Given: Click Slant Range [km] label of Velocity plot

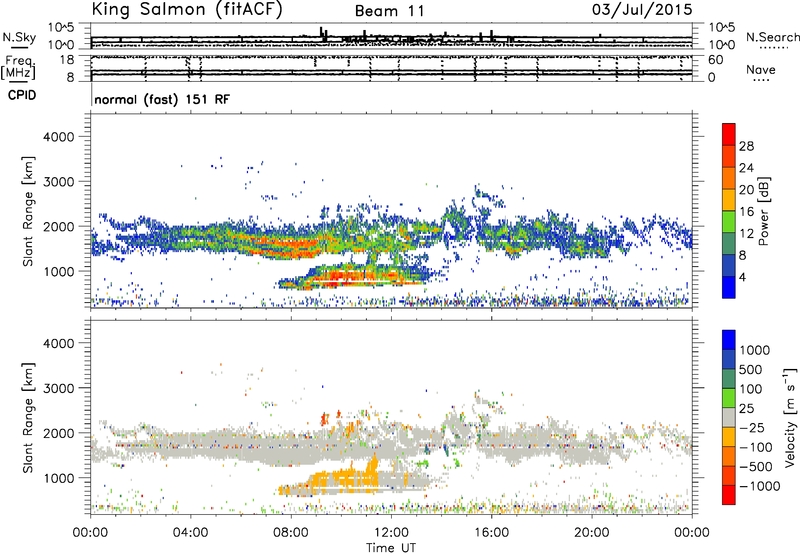Looking at the screenshot, I should pyautogui.click(x=28, y=417).
